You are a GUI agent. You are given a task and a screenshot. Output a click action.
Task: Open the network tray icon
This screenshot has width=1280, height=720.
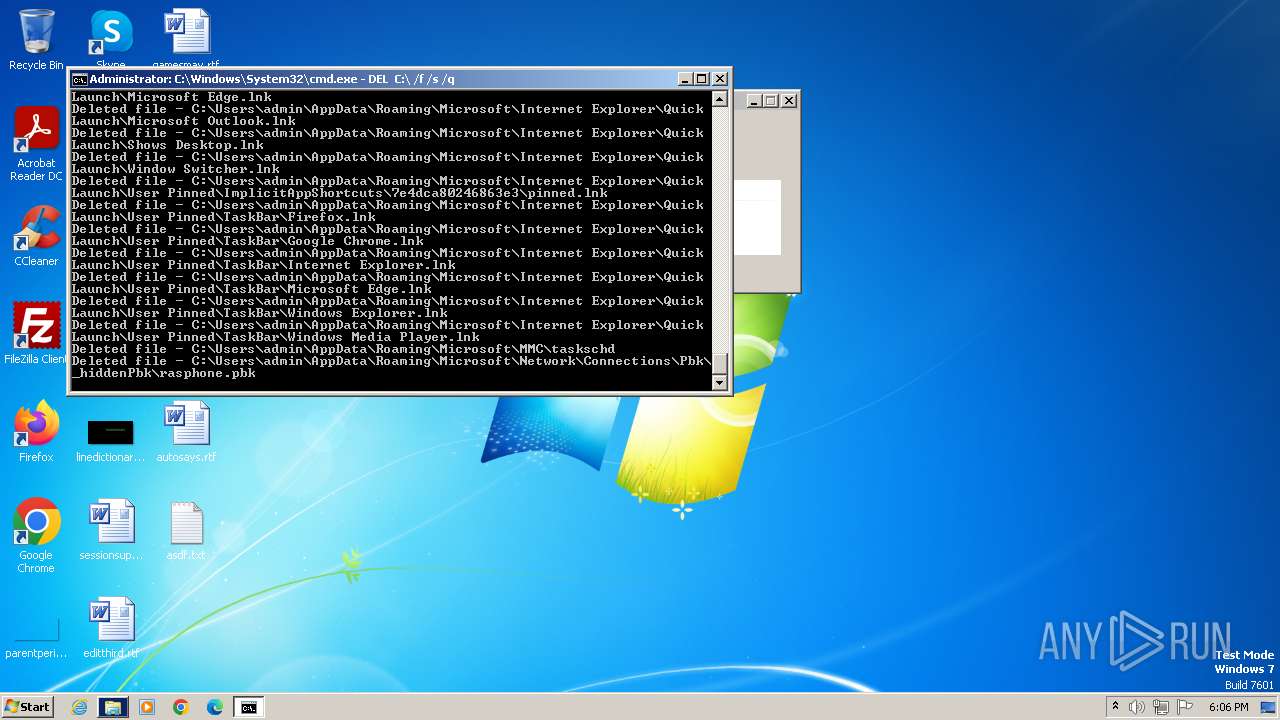pos(1161,707)
